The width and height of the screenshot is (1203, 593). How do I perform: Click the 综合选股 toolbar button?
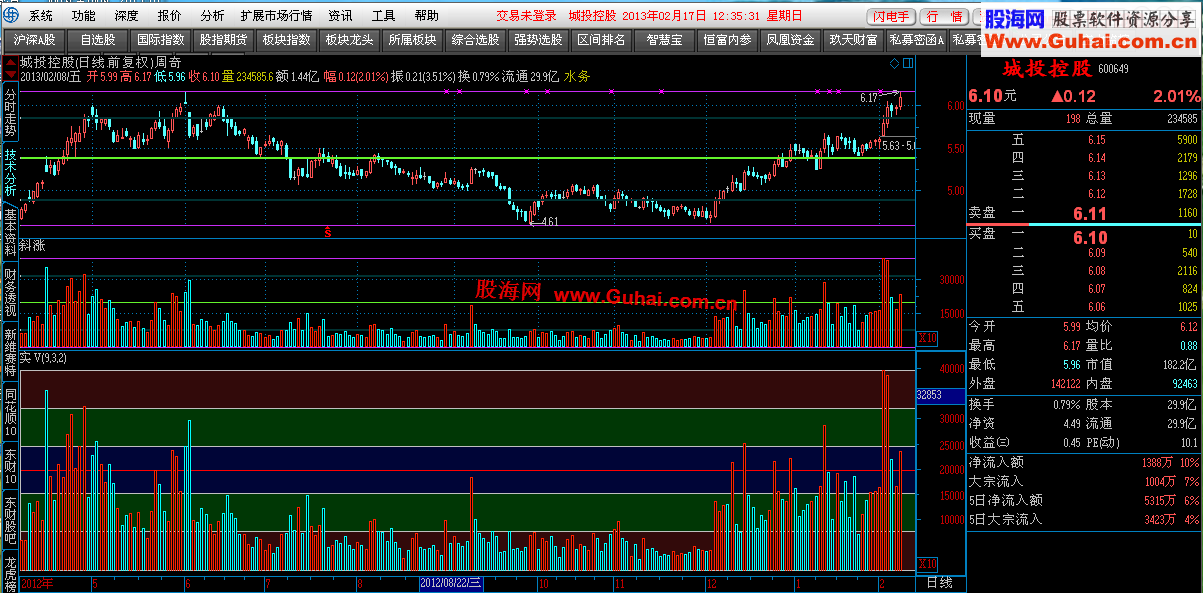pyautogui.click(x=475, y=40)
